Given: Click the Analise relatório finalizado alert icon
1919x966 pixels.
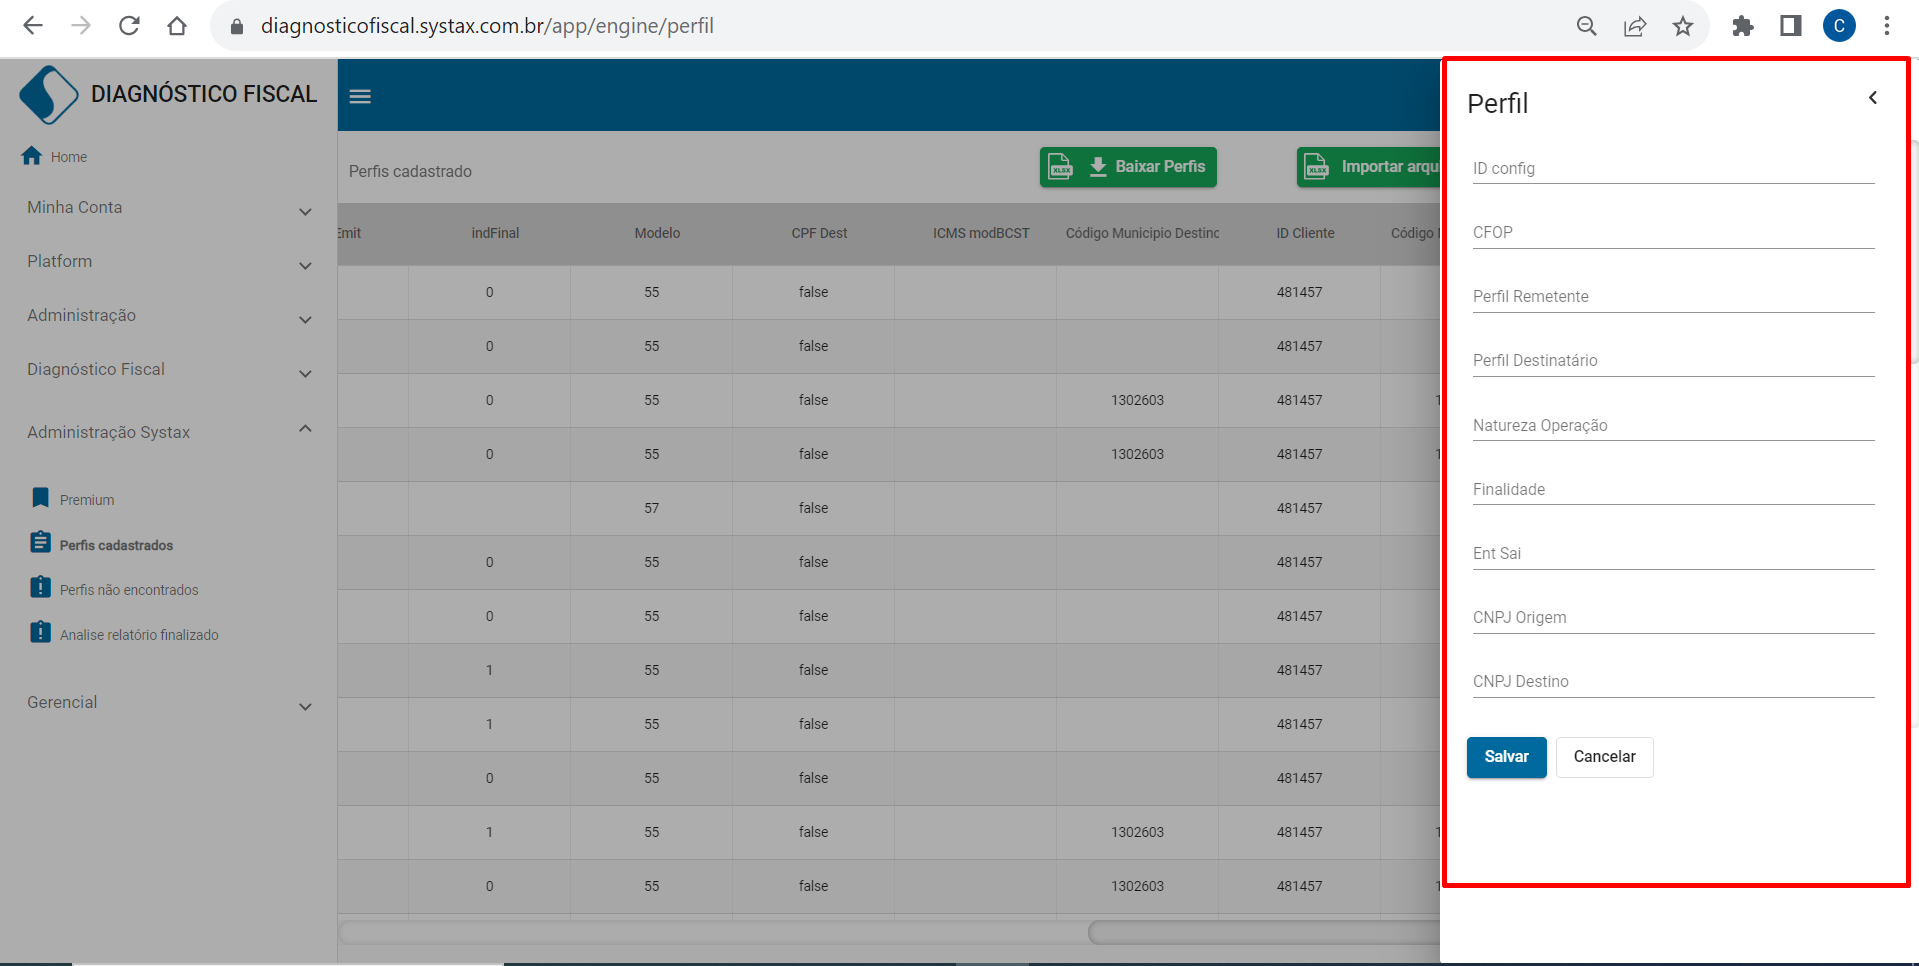Looking at the screenshot, I should pyautogui.click(x=40, y=632).
